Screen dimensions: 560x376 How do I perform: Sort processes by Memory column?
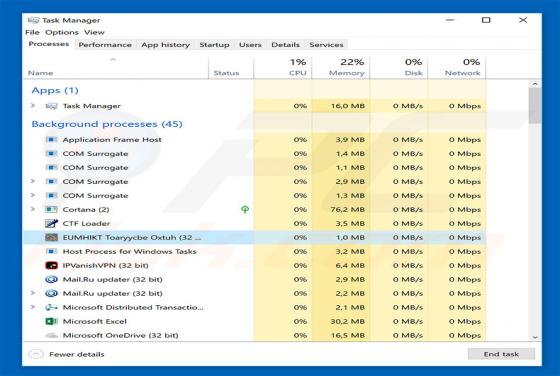pyautogui.click(x=341, y=67)
